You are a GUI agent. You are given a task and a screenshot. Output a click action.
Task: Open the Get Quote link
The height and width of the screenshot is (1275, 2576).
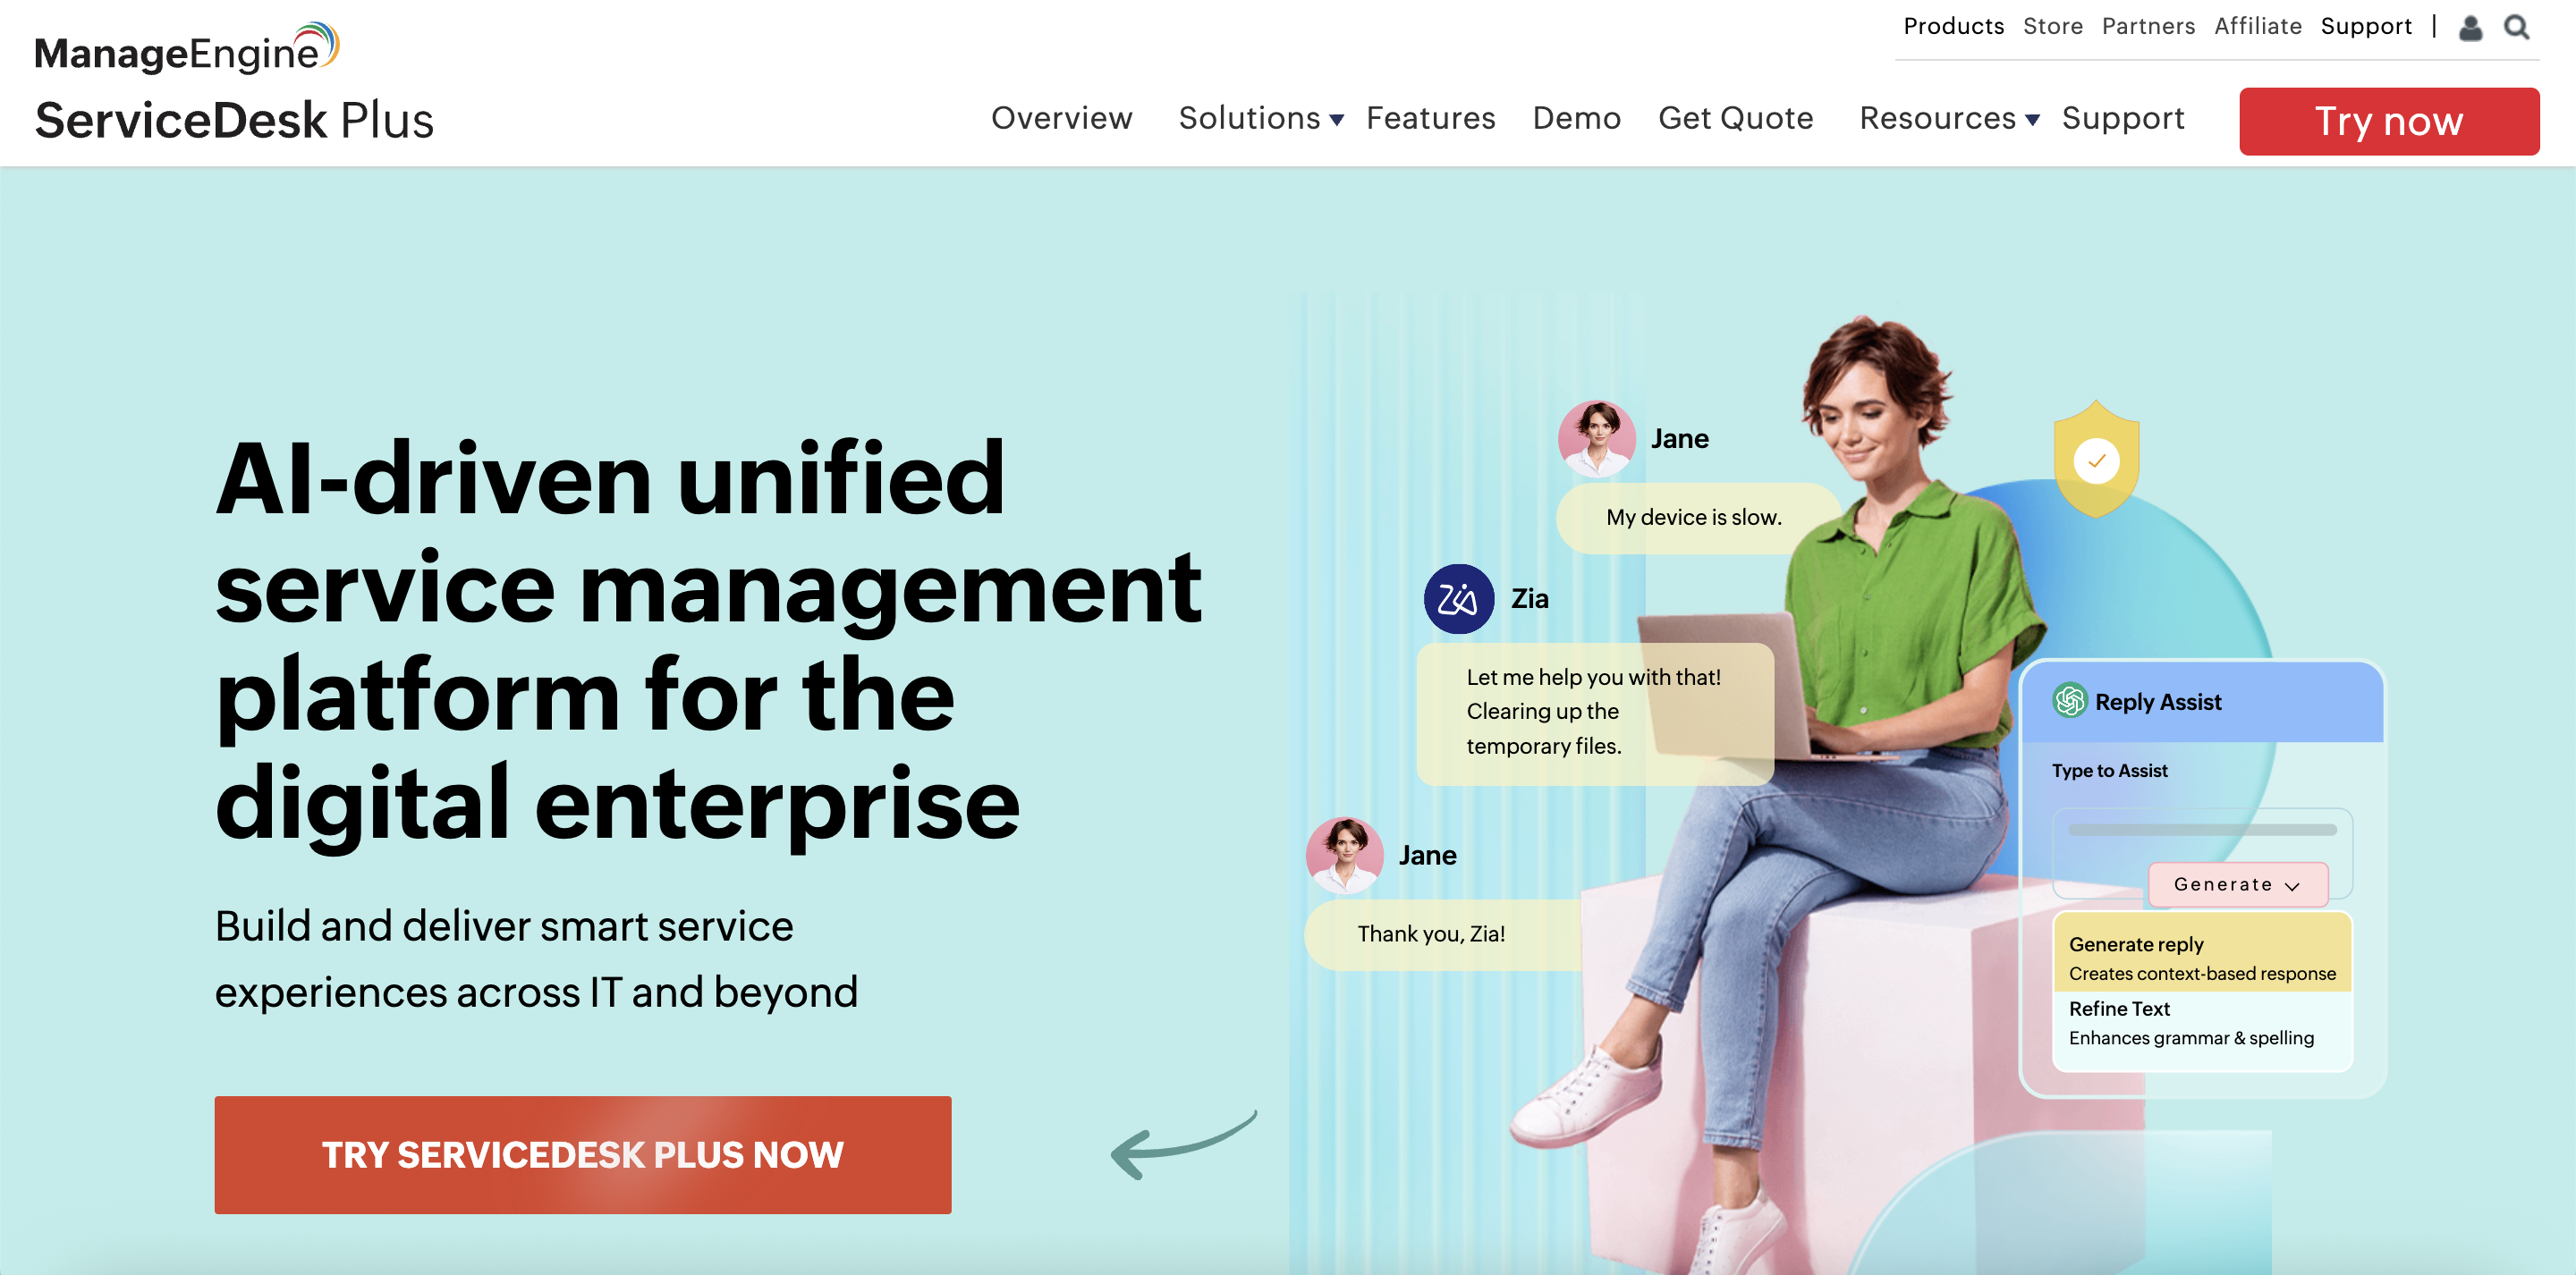[1736, 118]
